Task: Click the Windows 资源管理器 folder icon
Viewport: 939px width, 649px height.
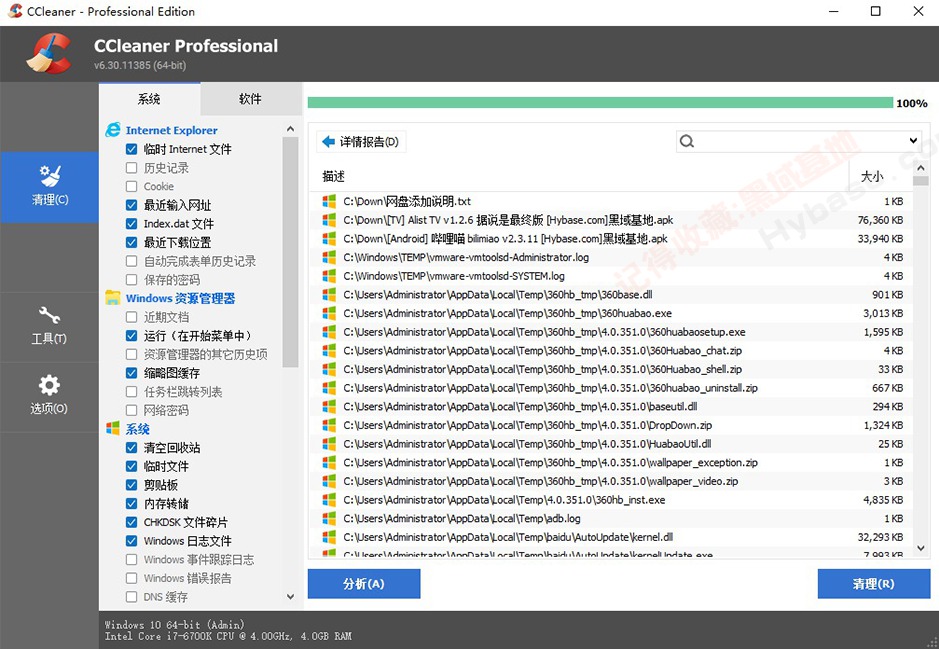Action: 113,298
